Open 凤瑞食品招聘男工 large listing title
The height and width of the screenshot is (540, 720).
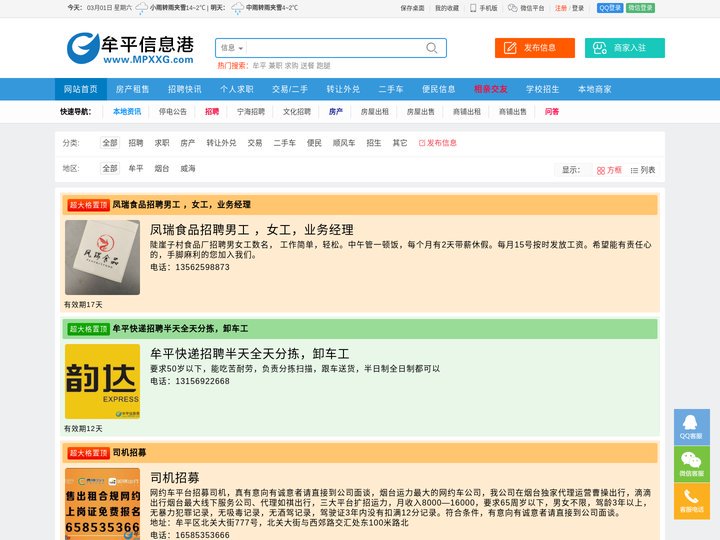[252, 230]
